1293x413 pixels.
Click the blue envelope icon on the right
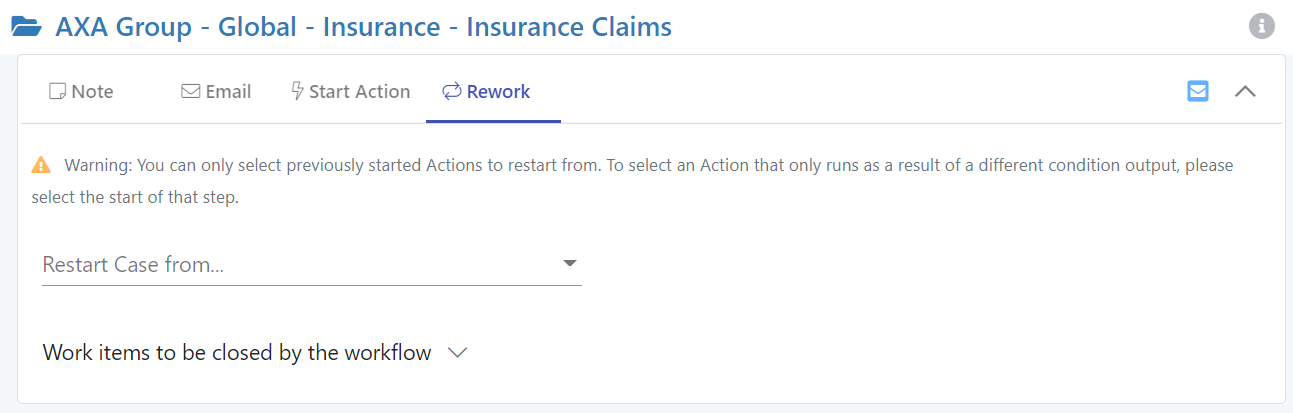1197,91
